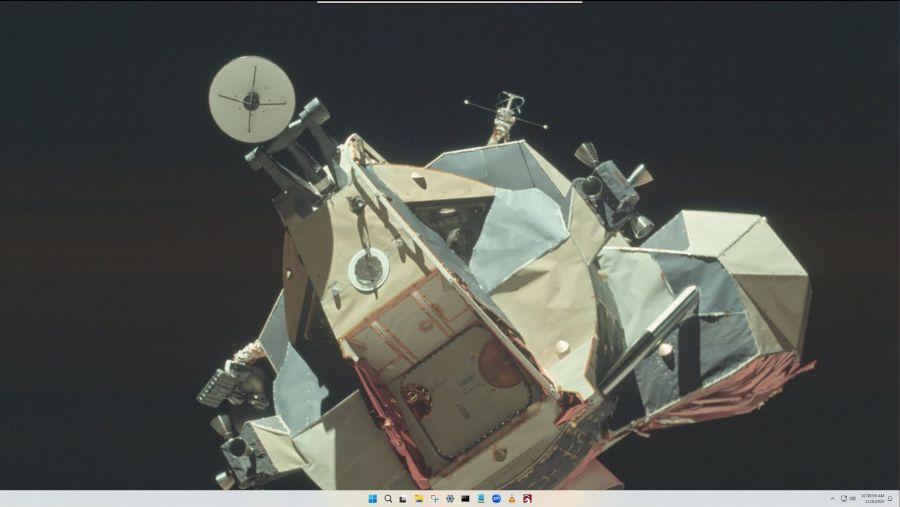The width and height of the screenshot is (900, 507).
Task: Open the round blue Zen taskbar icon
Action: 496,498
